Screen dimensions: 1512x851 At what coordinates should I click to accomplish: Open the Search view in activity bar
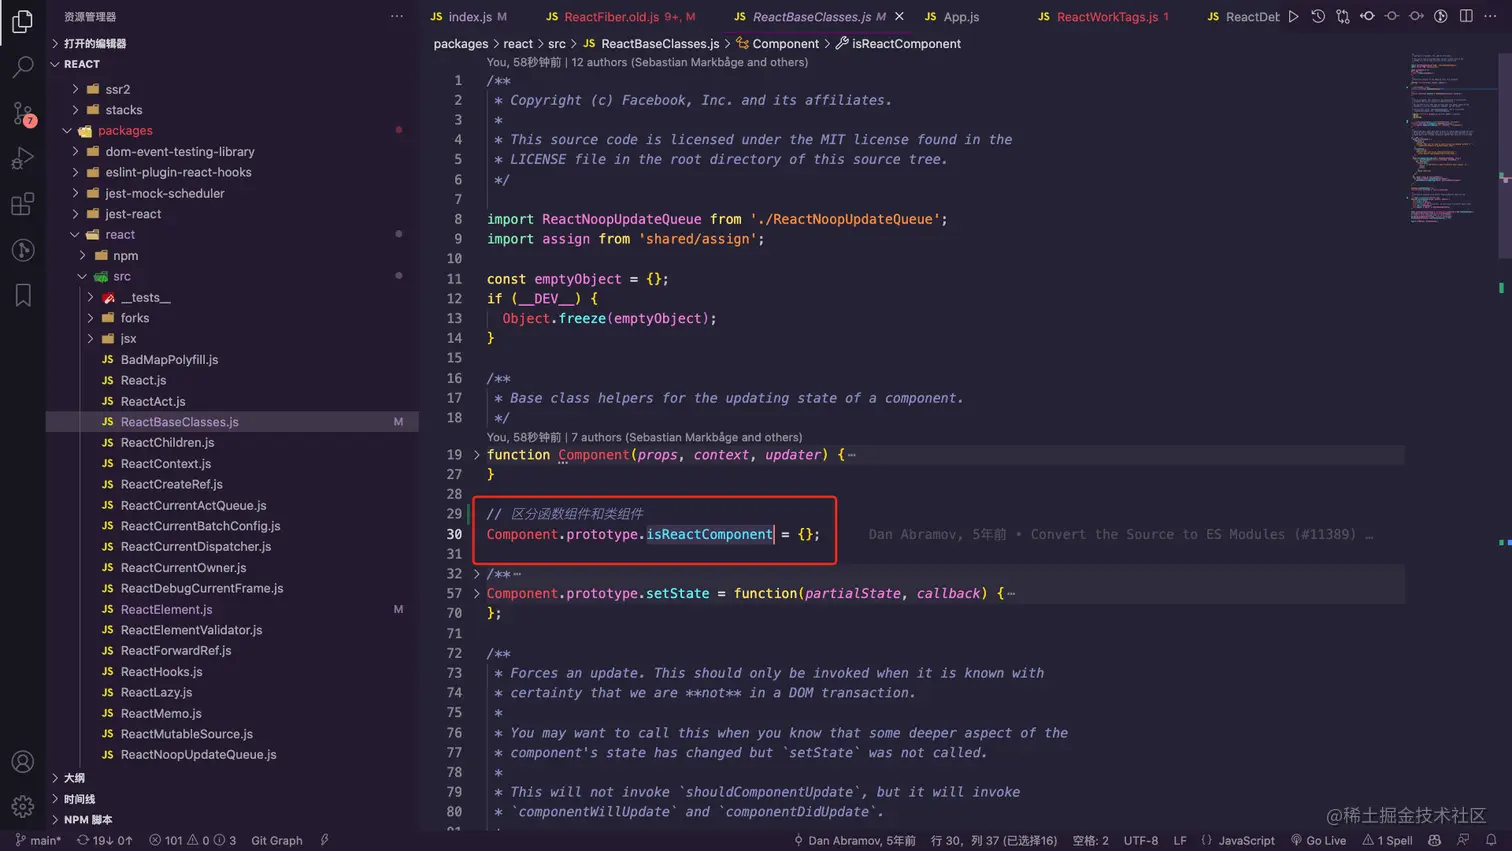(x=22, y=67)
